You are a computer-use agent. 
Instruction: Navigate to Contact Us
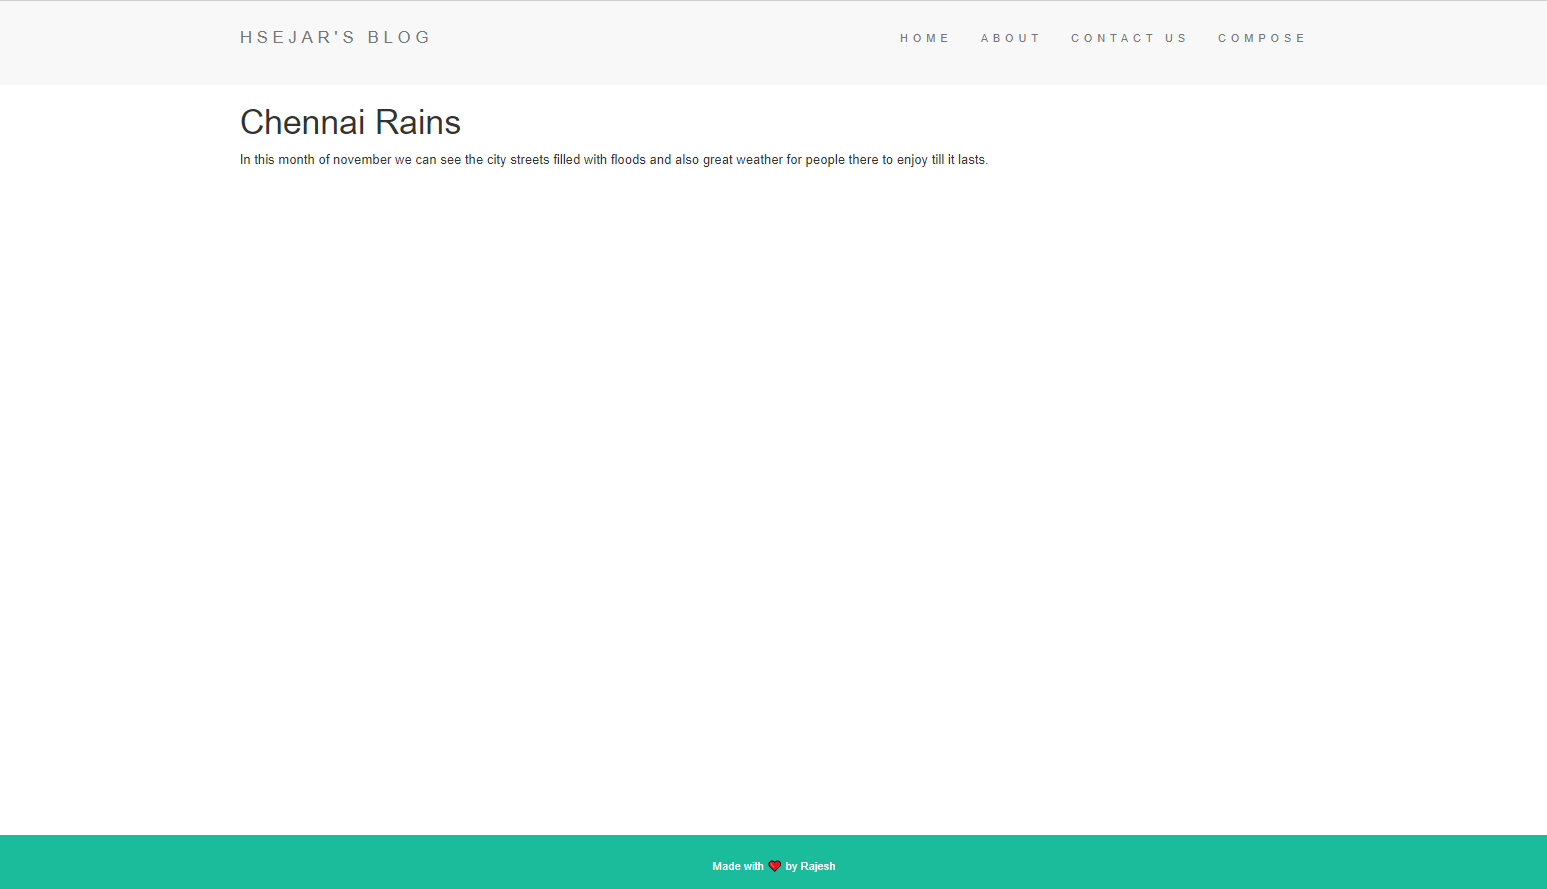1128,38
